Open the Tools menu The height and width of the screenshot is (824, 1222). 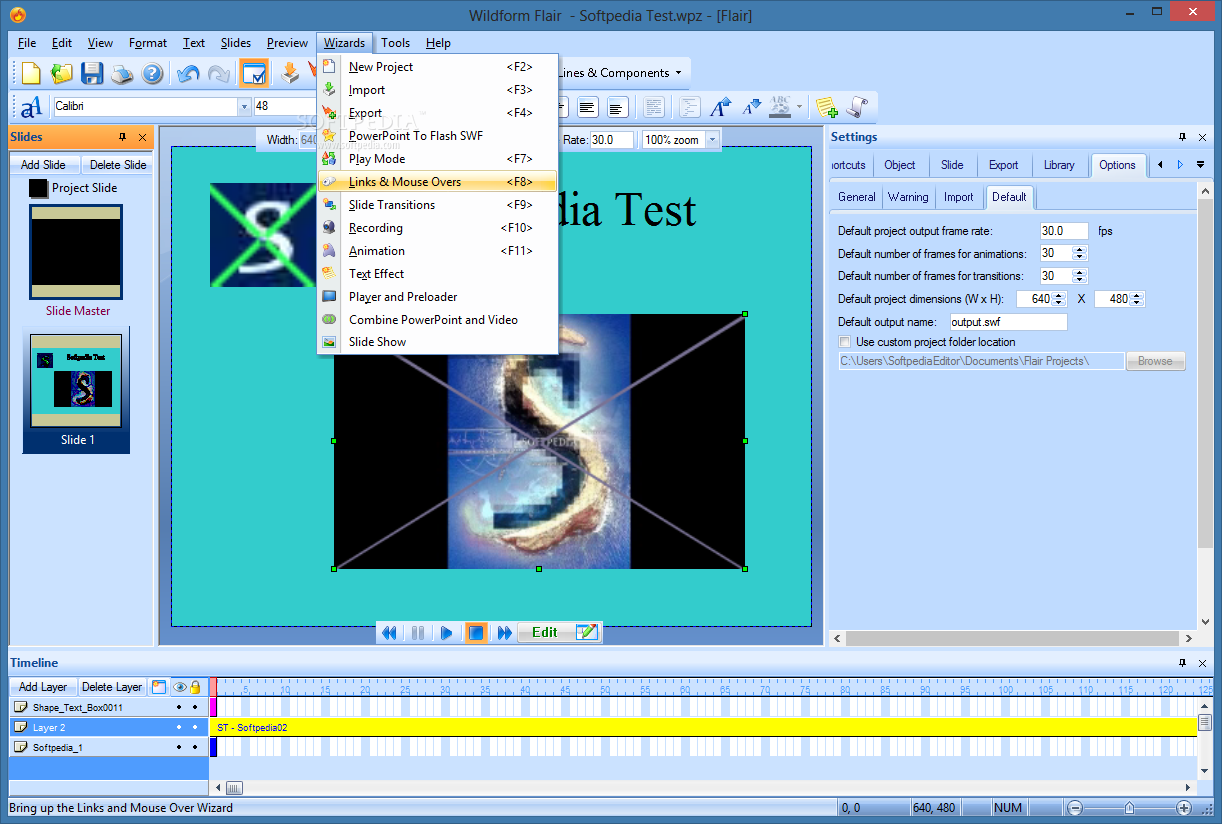(x=395, y=43)
